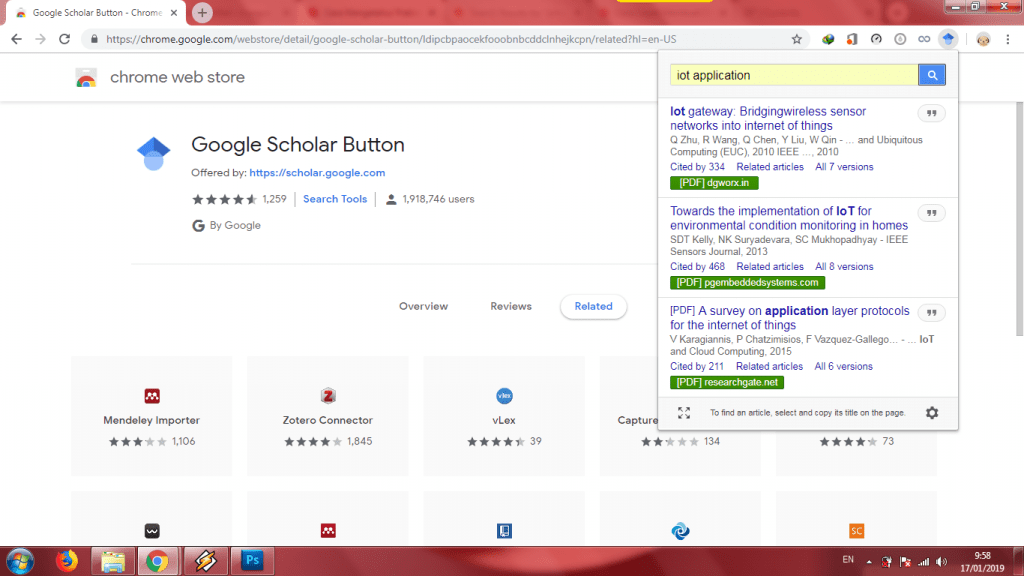Screen dimensions: 1024x576
Task: Open the [PDF] dgworx.in link
Action: coord(715,183)
